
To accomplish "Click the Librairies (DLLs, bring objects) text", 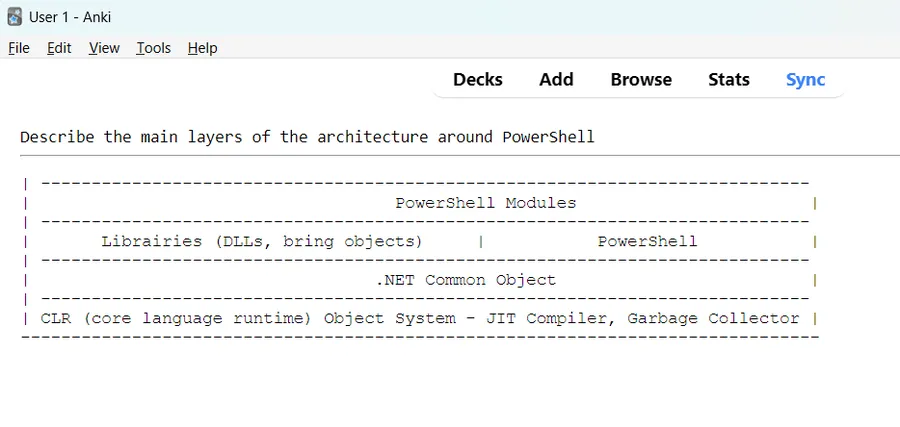I will click(262, 241).
